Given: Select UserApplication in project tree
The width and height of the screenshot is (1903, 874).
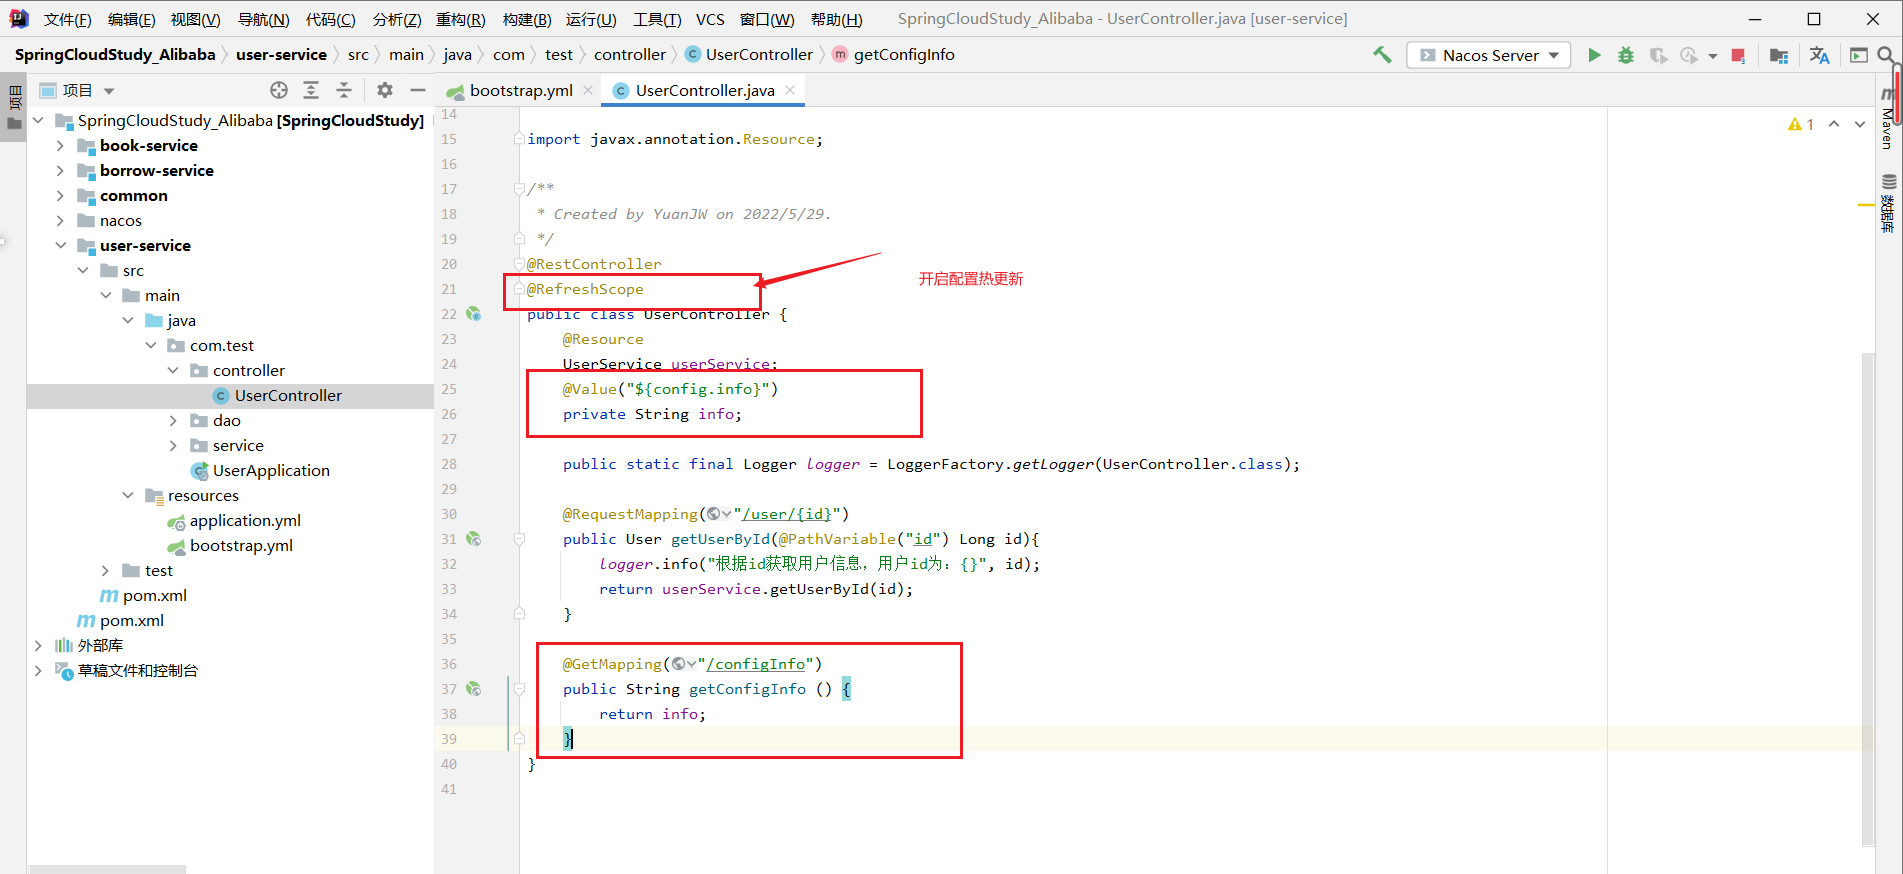Looking at the screenshot, I should click(271, 471).
